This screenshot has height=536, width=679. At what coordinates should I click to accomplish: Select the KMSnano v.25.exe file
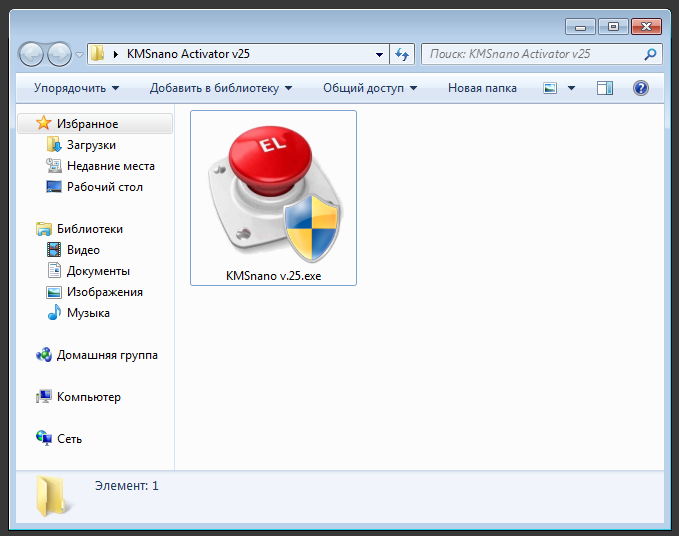(x=273, y=198)
